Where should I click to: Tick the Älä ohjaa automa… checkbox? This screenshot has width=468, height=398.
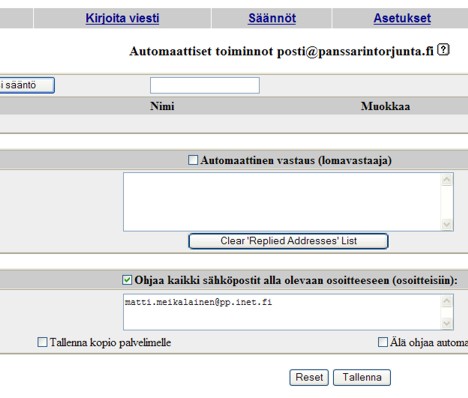point(383,342)
